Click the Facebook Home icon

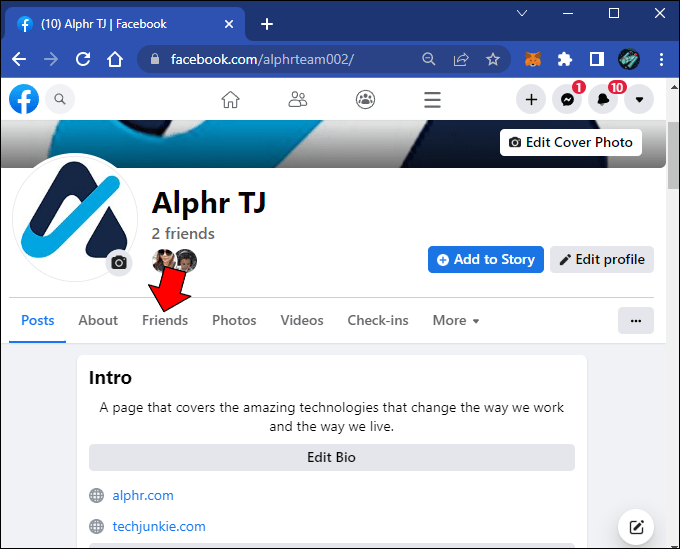pyautogui.click(x=230, y=100)
